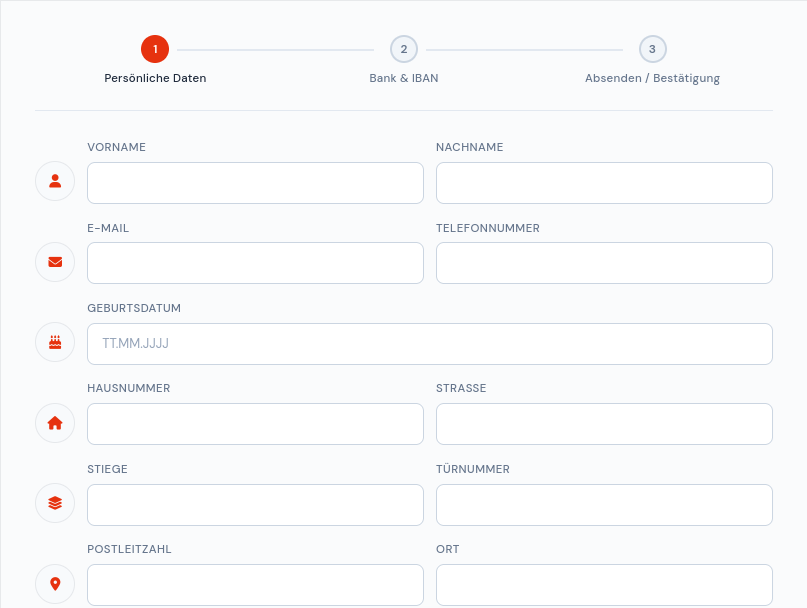Click the person icon beside Vorname
This screenshot has height=608, width=807.
(x=55, y=181)
